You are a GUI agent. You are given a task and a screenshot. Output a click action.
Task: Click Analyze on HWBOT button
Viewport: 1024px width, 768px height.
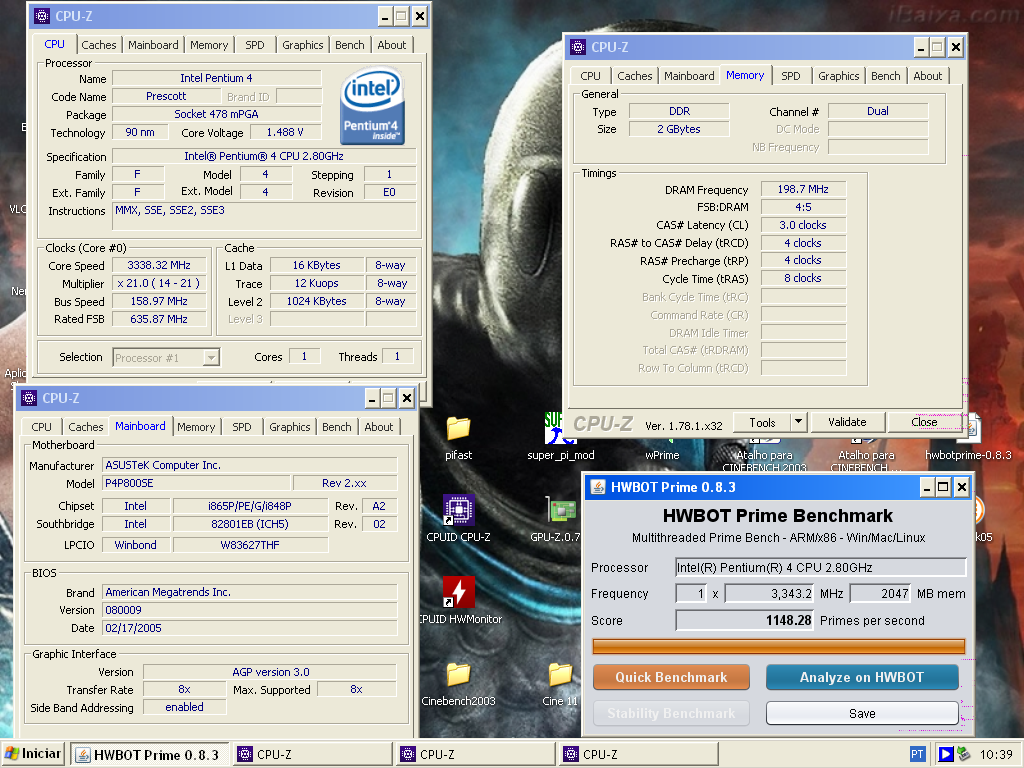861,677
